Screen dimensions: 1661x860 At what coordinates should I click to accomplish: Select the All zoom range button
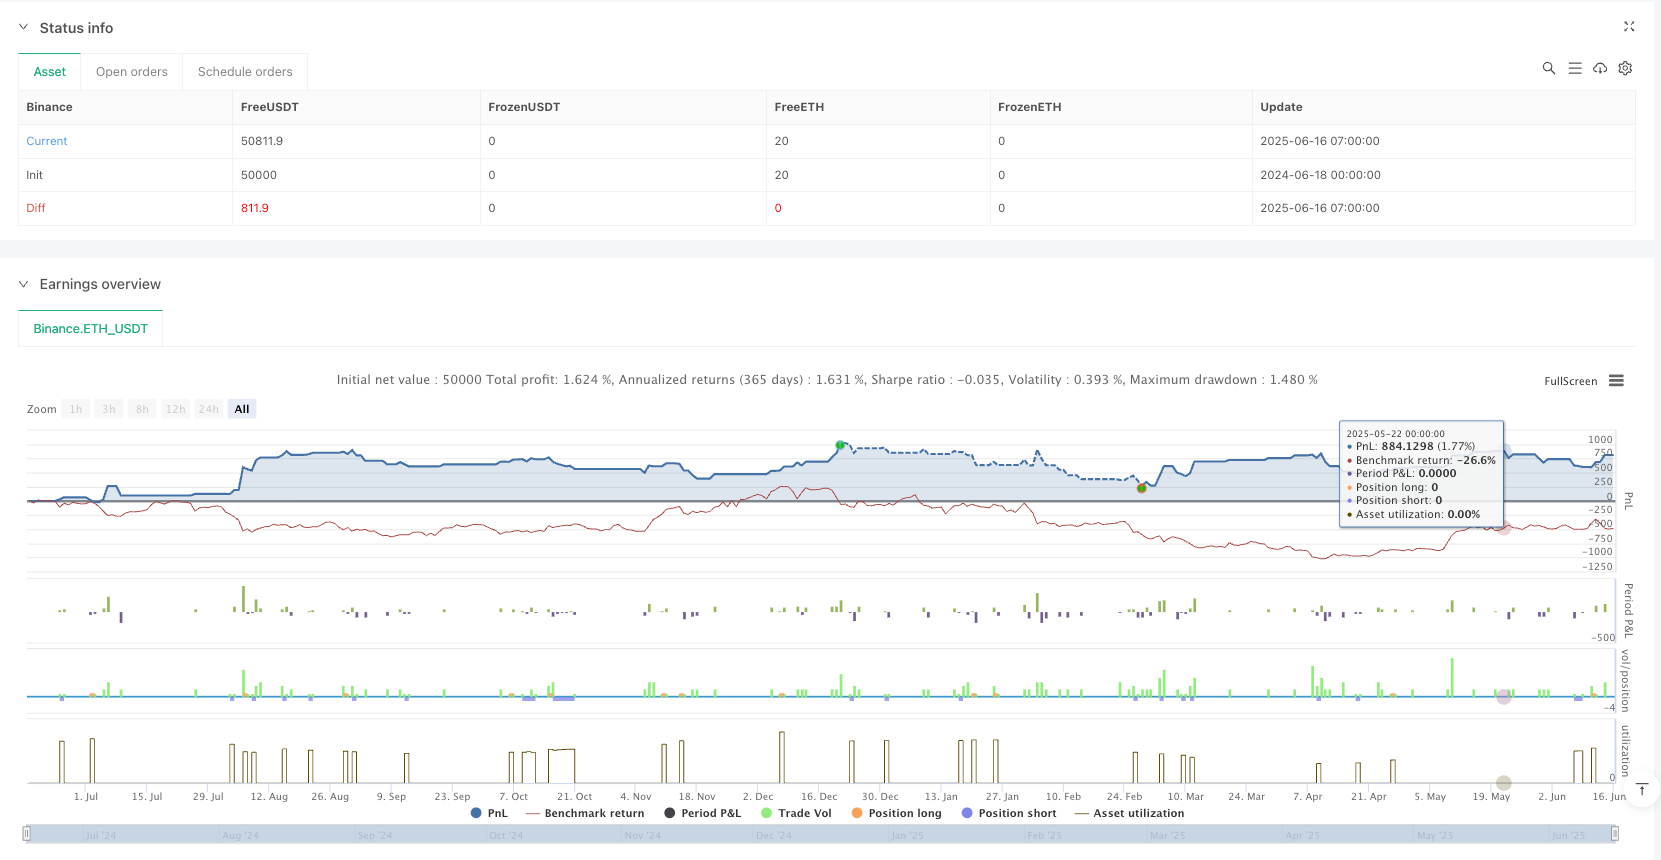click(x=242, y=409)
